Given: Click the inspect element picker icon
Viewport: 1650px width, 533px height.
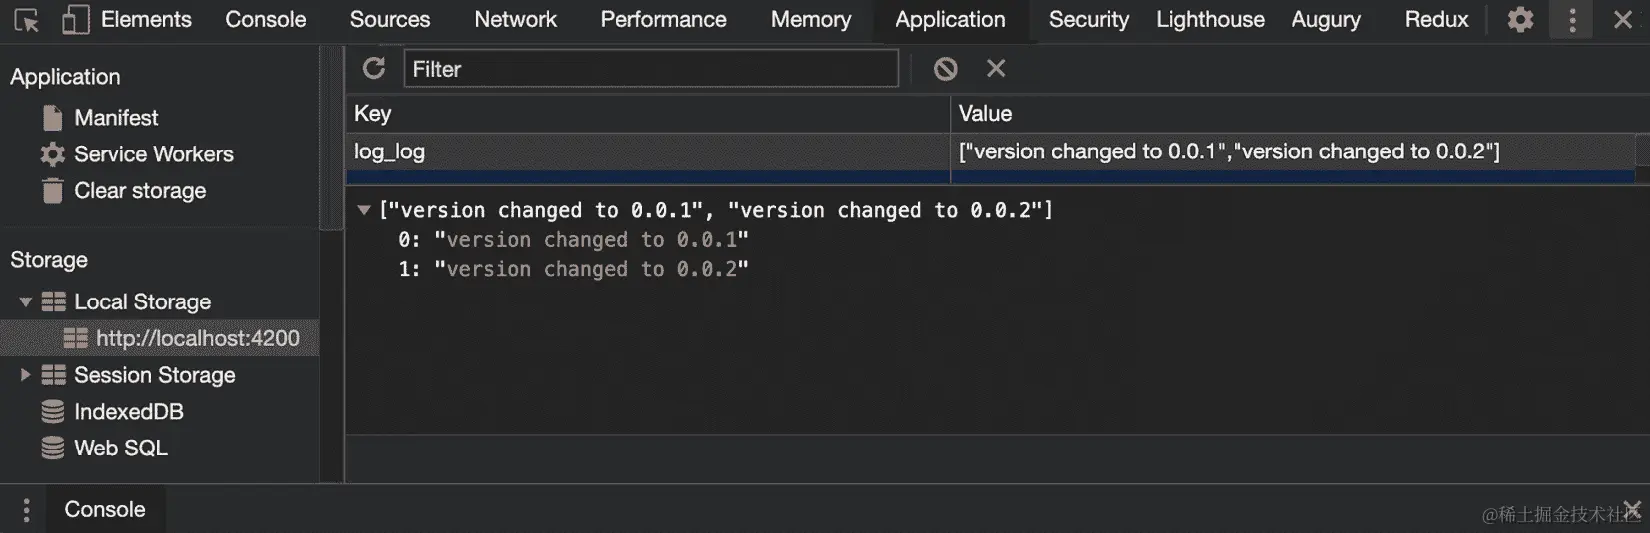Looking at the screenshot, I should click(x=26, y=20).
